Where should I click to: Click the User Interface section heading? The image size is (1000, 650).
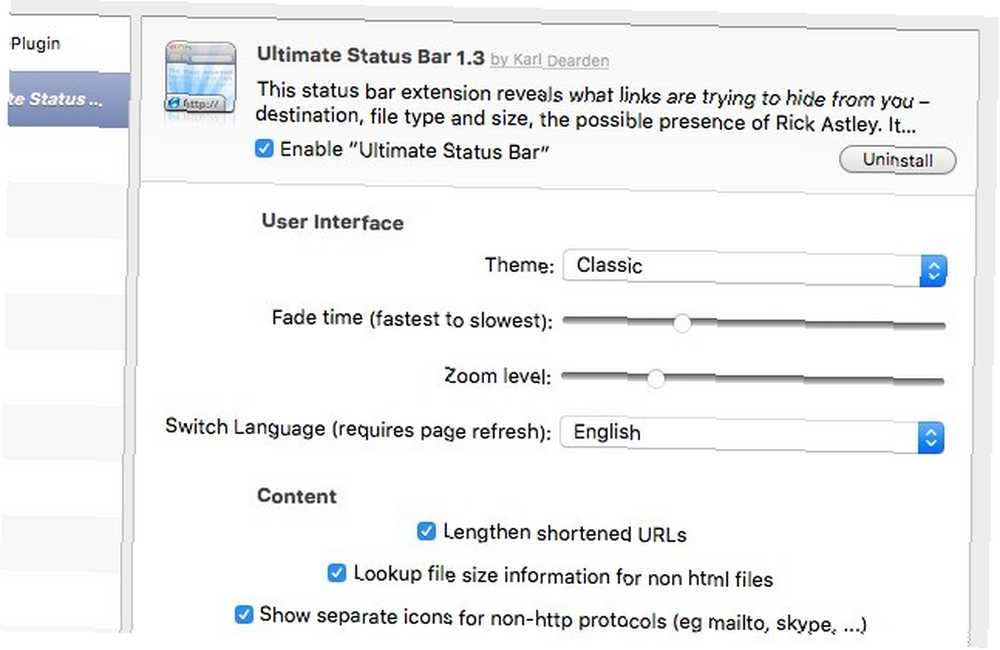(x=332, y=221)
